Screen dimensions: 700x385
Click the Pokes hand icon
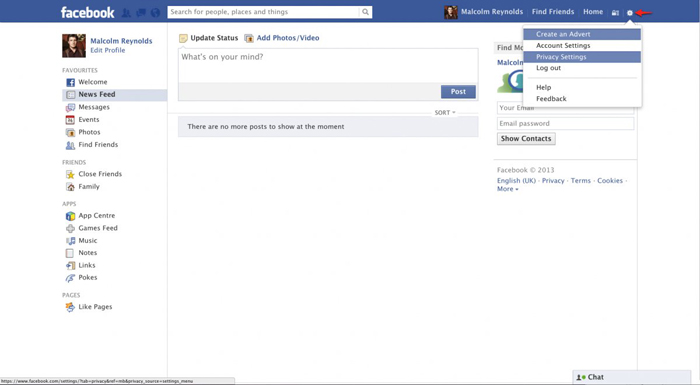point(71,278)
